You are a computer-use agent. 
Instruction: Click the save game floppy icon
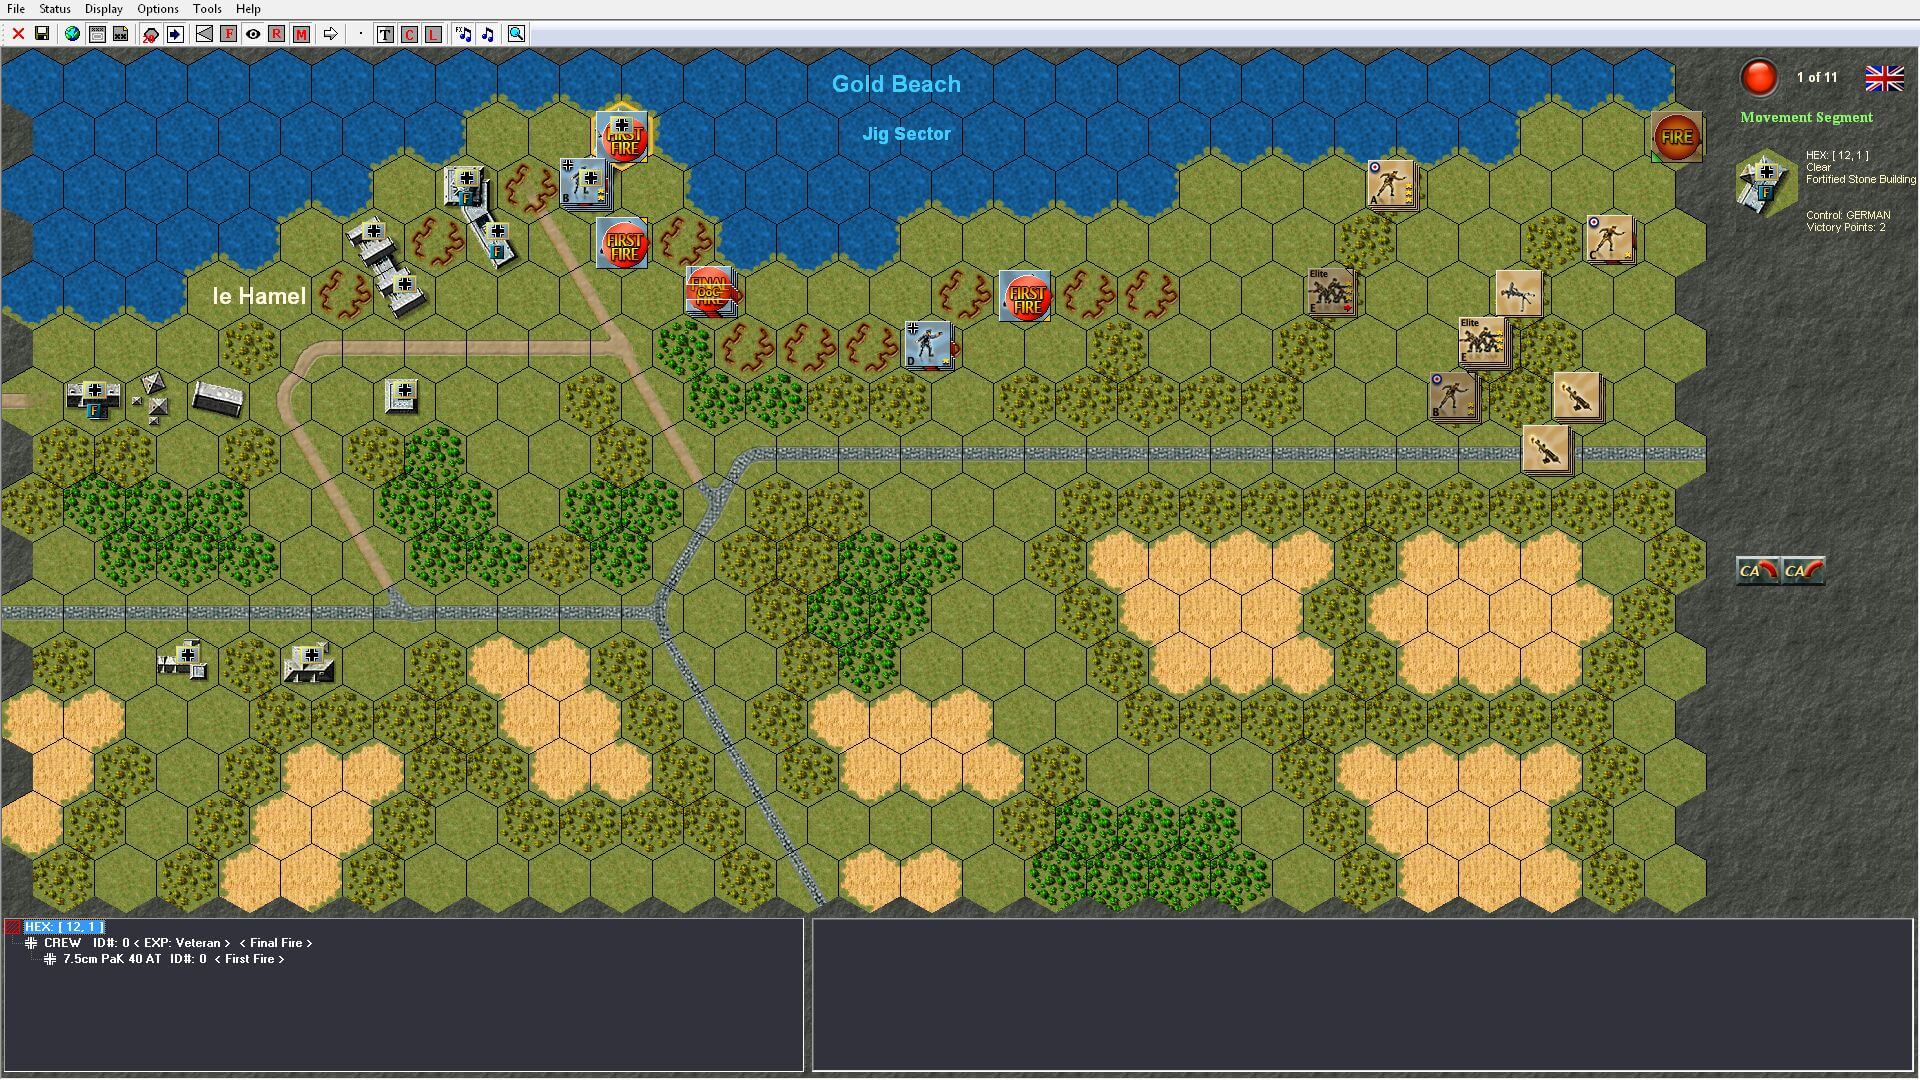pos(42,34)
